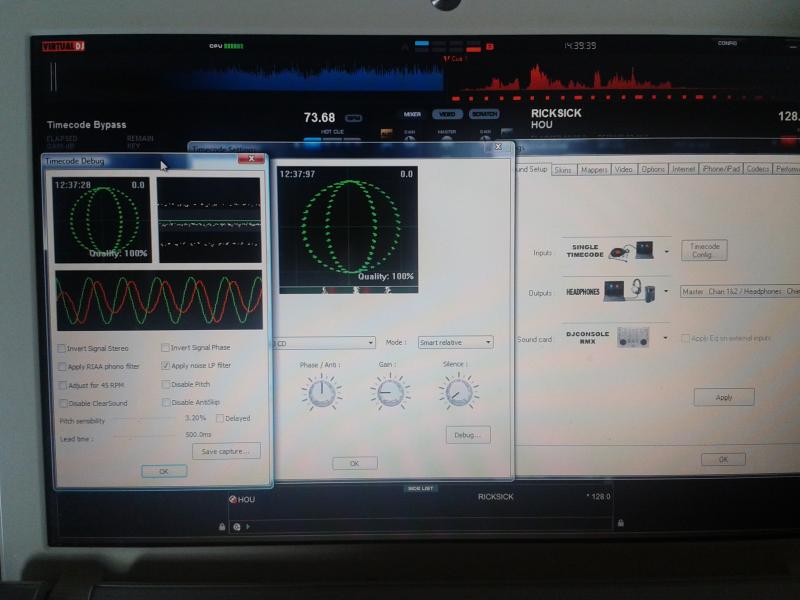
Task: Check Adjust for 45 RPM
Action: (63, 385)
